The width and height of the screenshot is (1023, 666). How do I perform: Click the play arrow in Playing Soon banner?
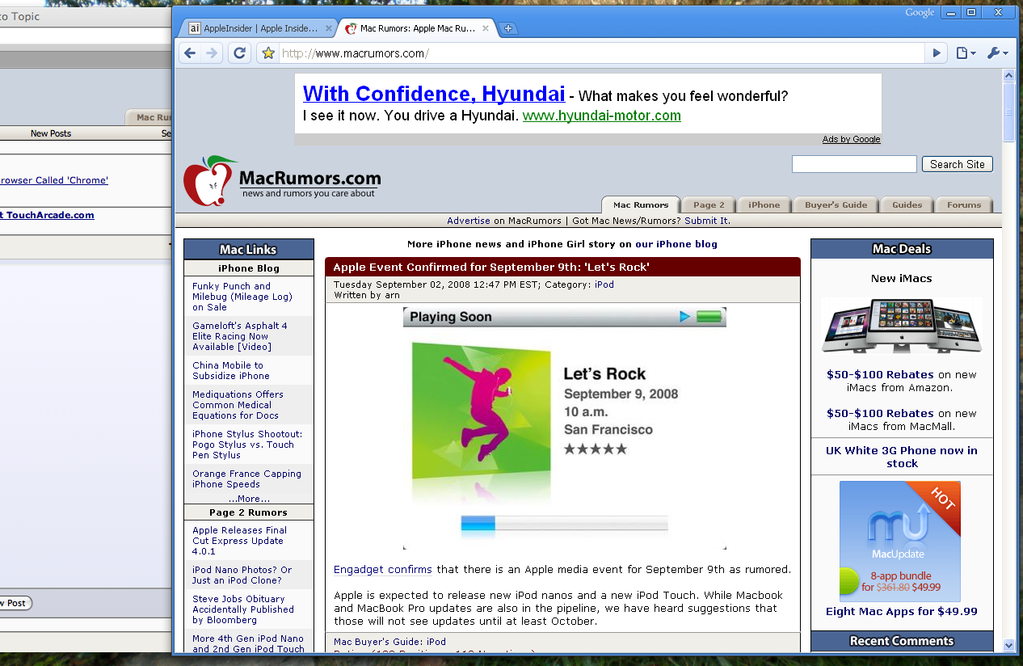[x=684, y=316]
